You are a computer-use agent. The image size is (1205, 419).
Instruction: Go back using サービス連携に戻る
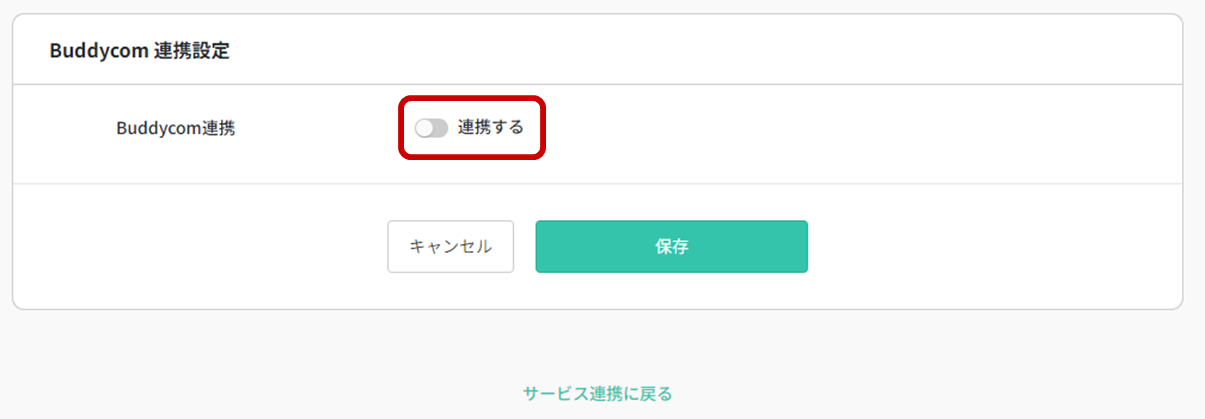pos(597,393)
